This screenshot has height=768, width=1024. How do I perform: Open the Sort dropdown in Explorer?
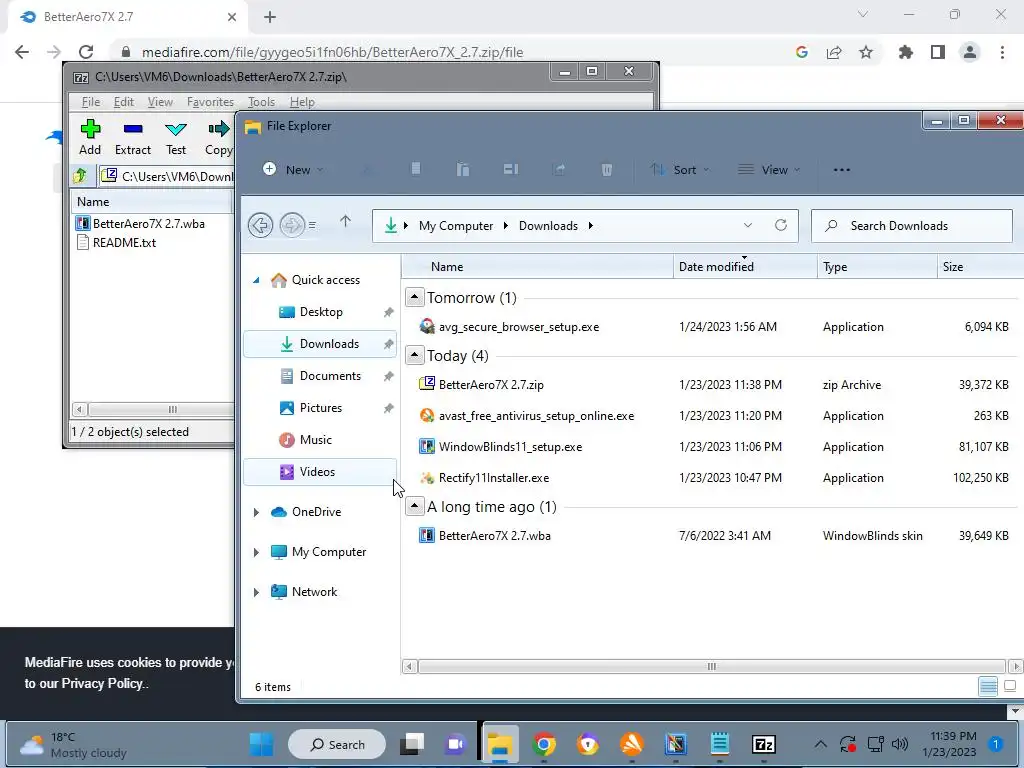point(679,170)
